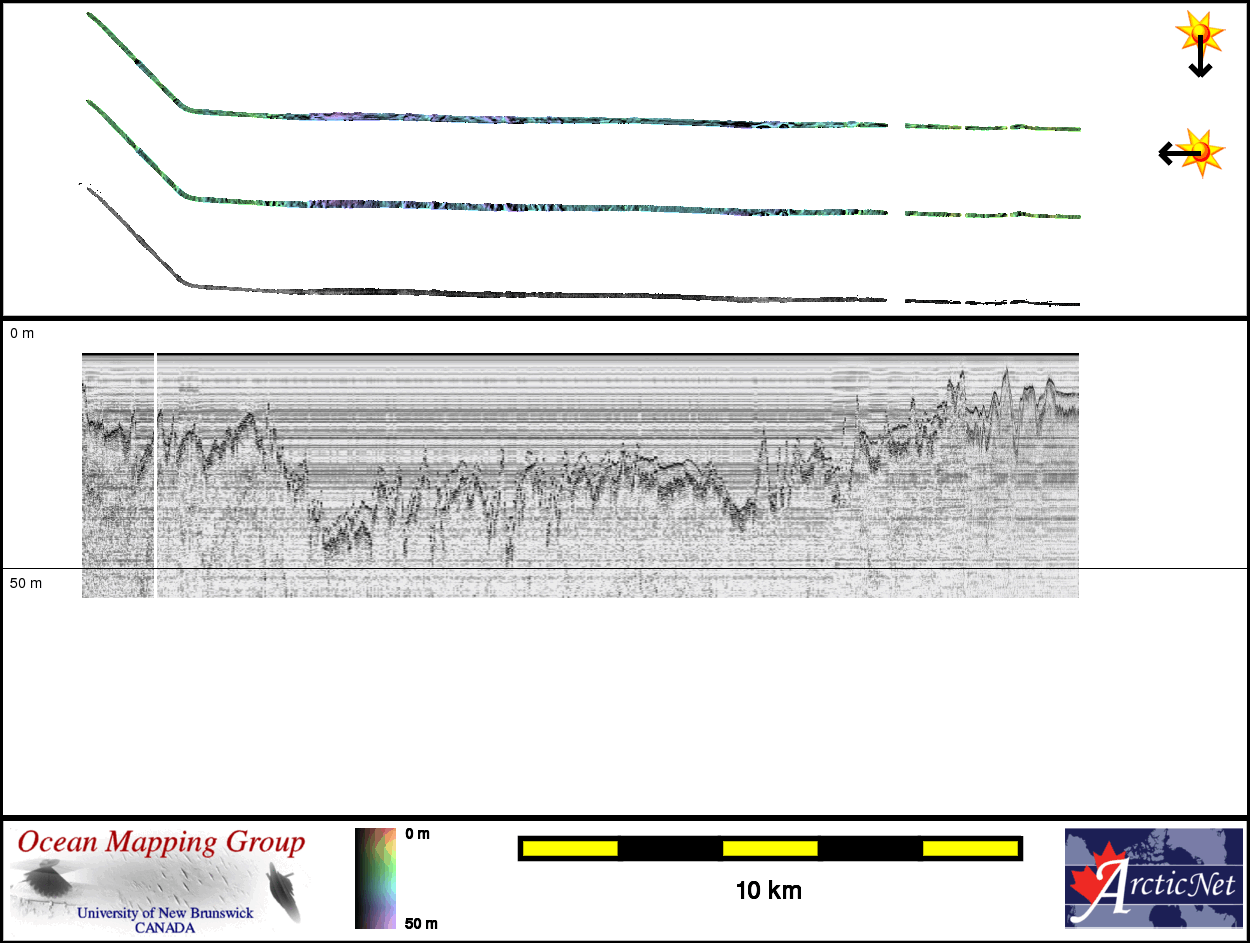Click the middle yellow segment of the scale bar

(770, 848)
